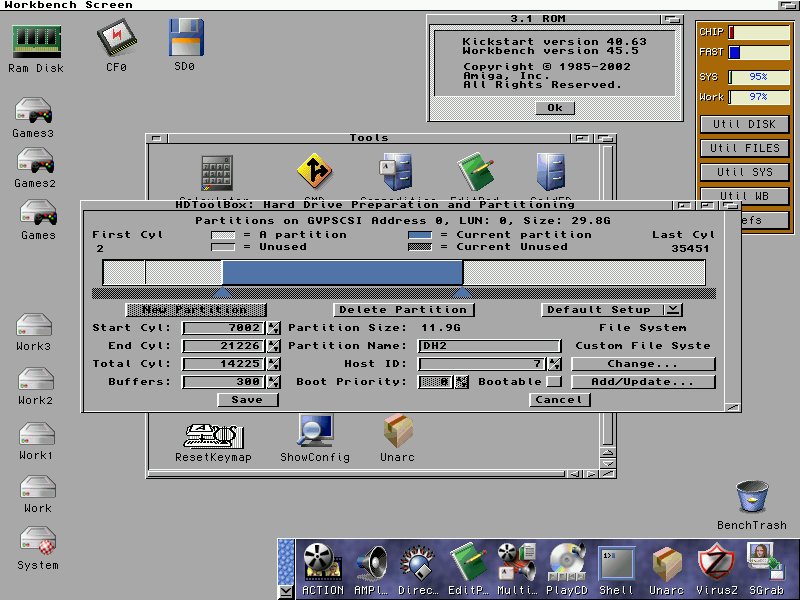Open the Util WB panel button
The height and width of the screenshot is (600, 800).
point(744,195)
